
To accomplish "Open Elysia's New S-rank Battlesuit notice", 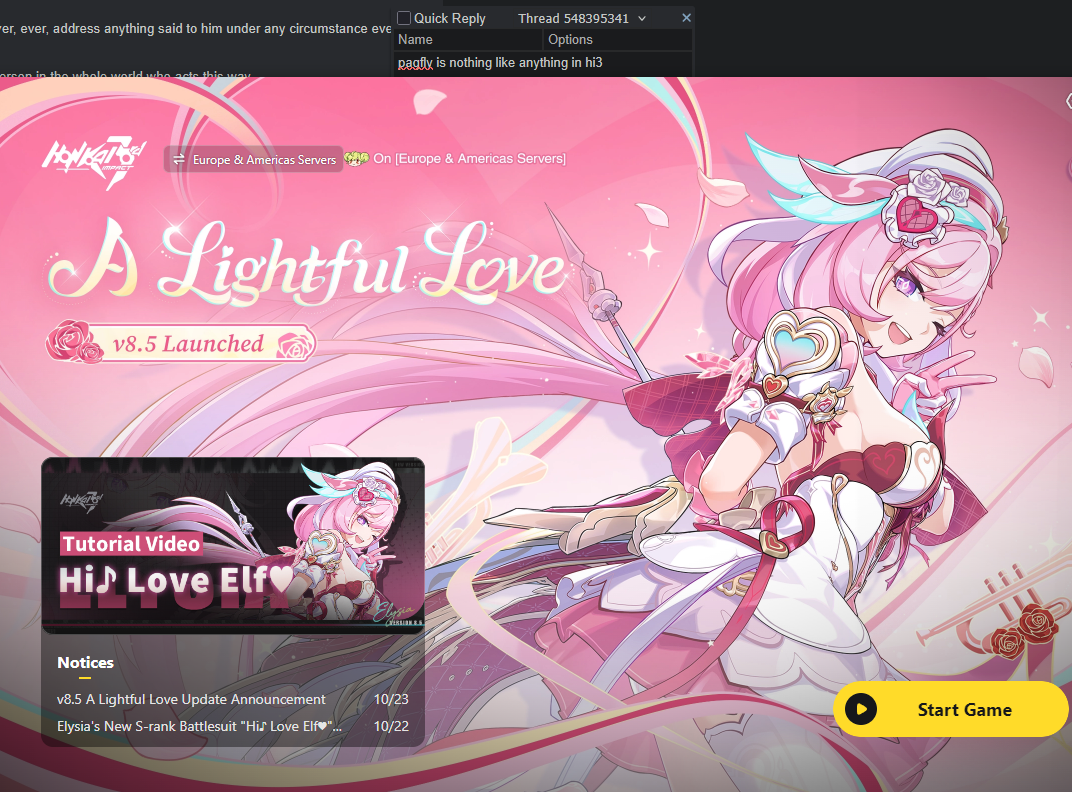I will [199, 726].
